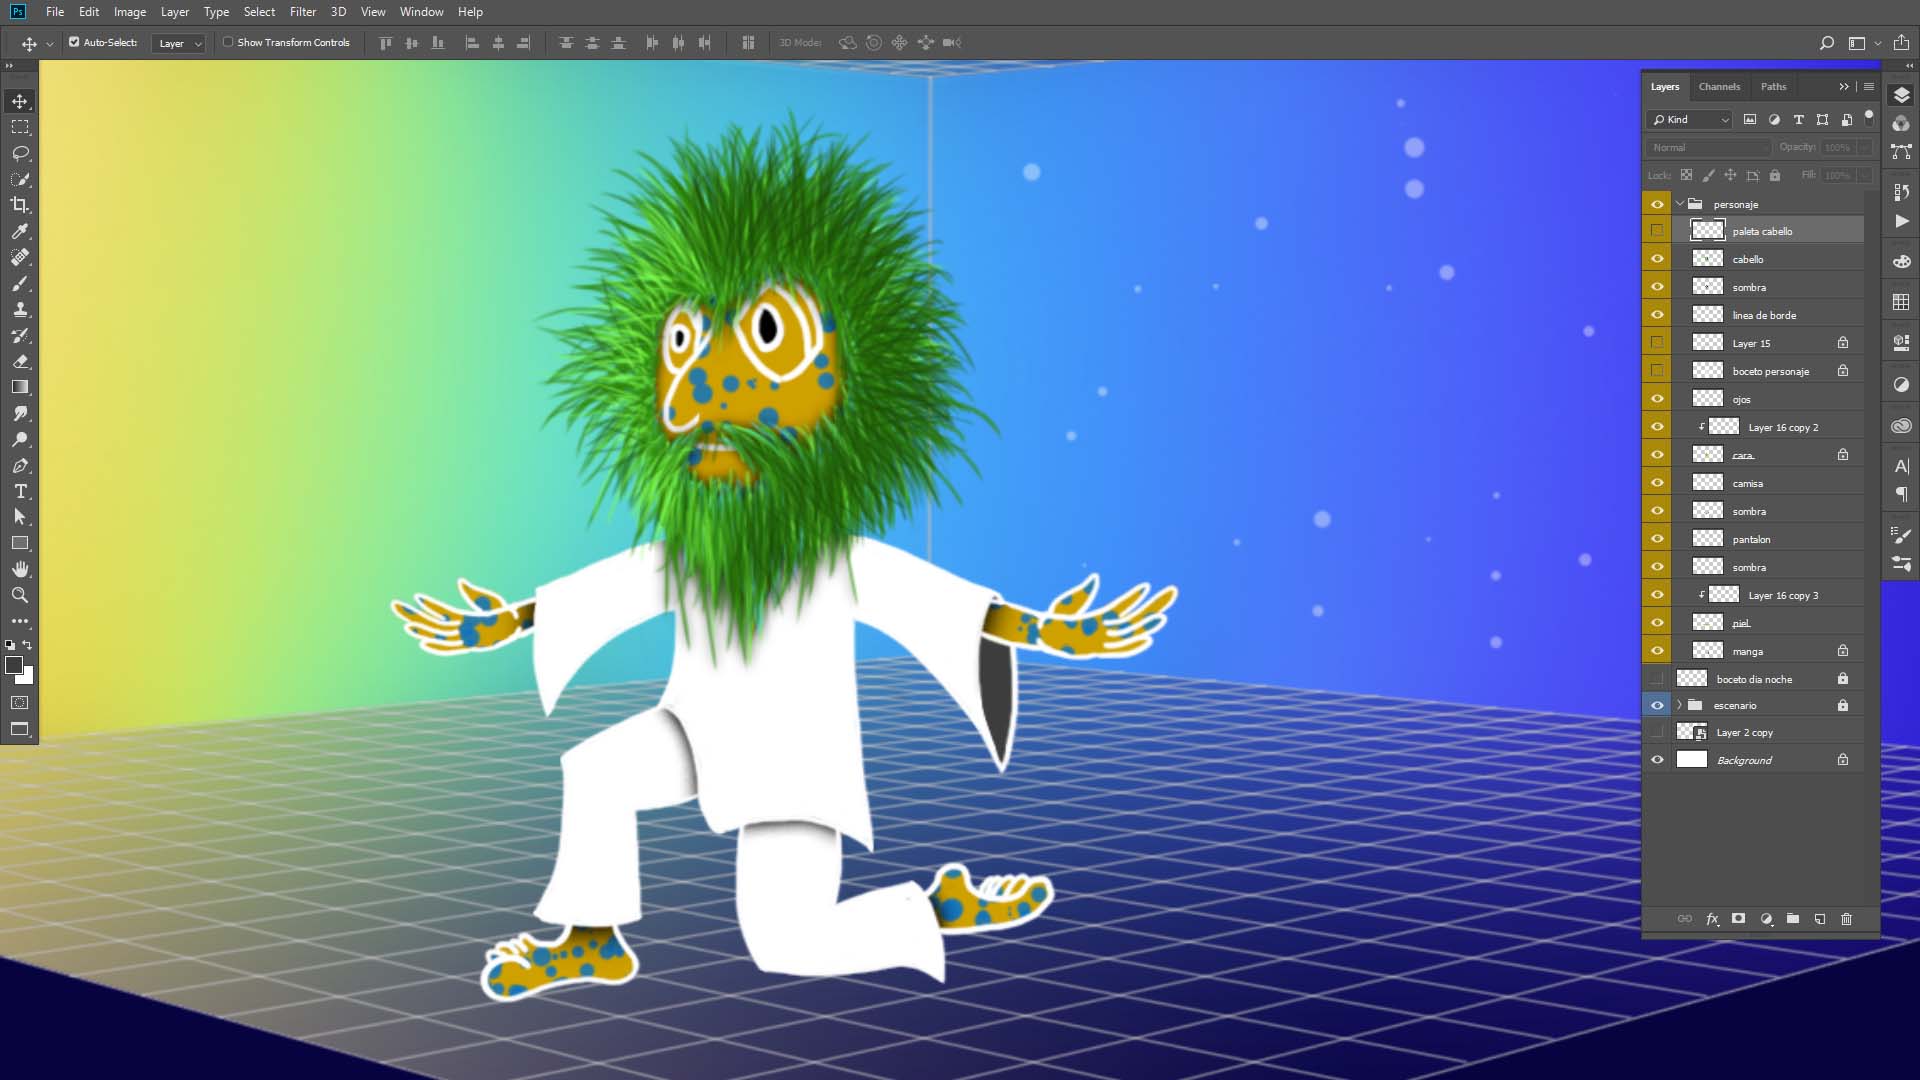This screenshot has height=1080, width=1920.
Task: Enable Show Transform Controls checkbox
Action: (228, 42)
